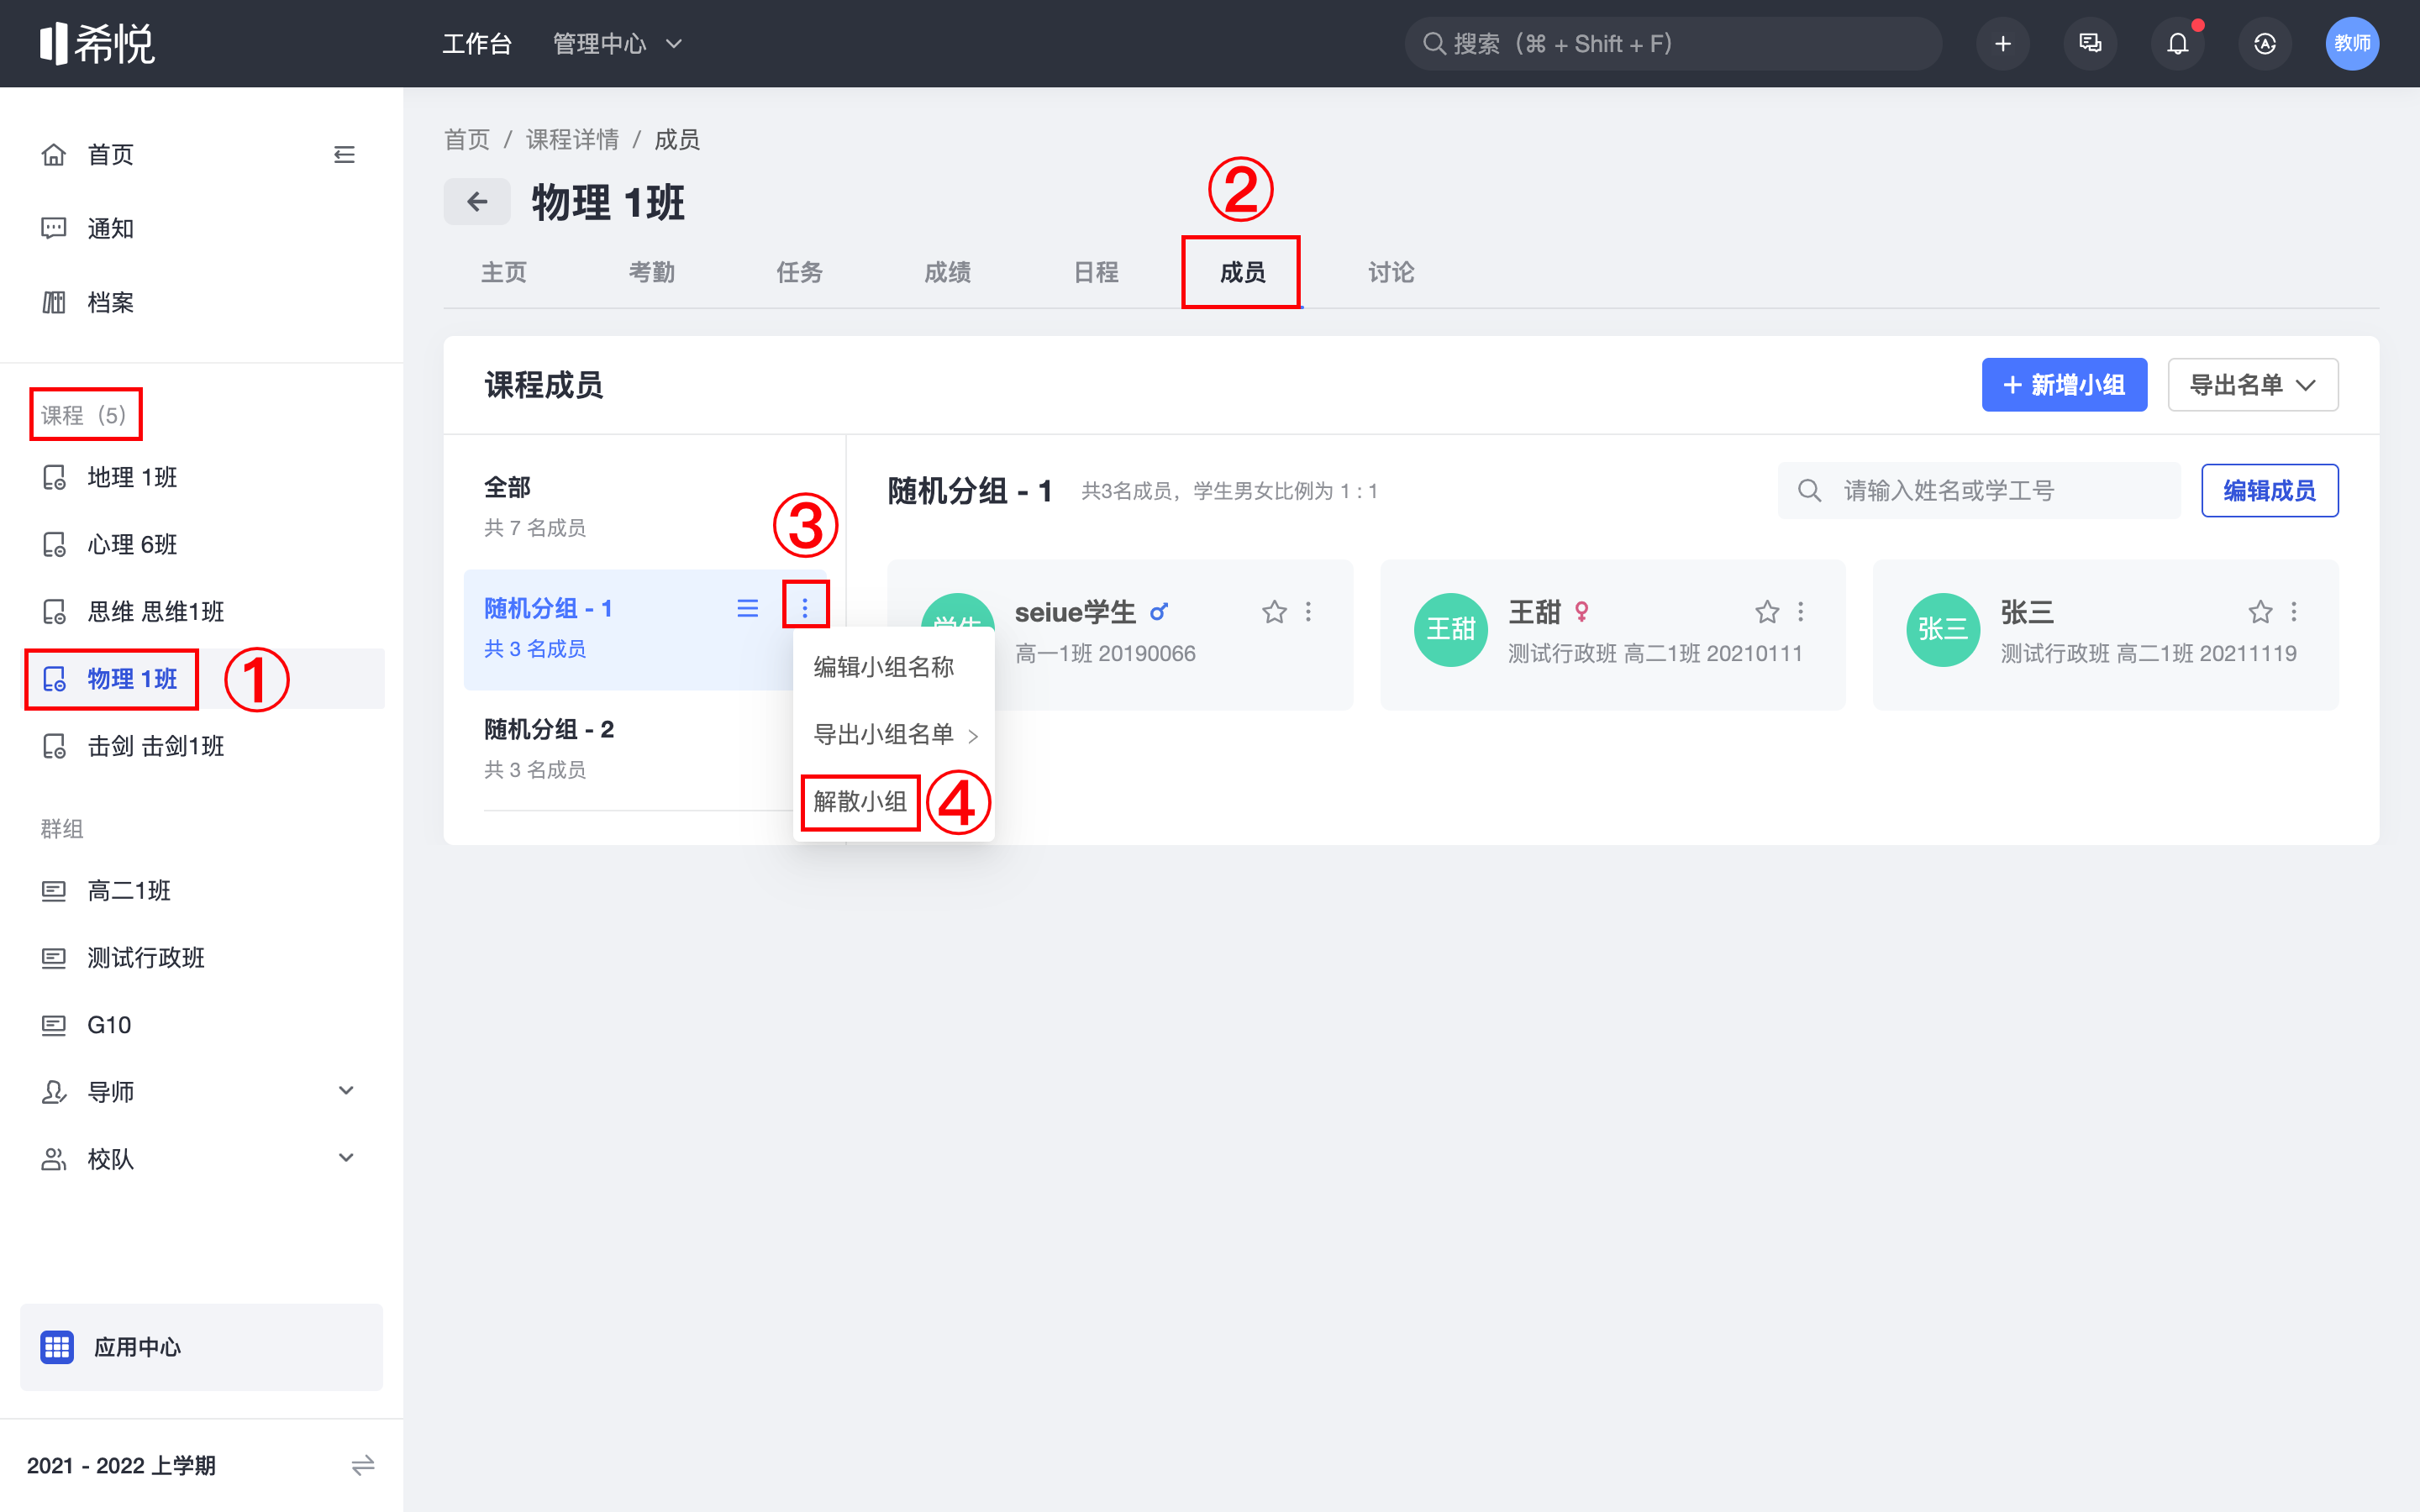The height and width of the screenshot is (1512, 2420).
Task: Switch to 成员 tab
Action: pos(1242,272)
